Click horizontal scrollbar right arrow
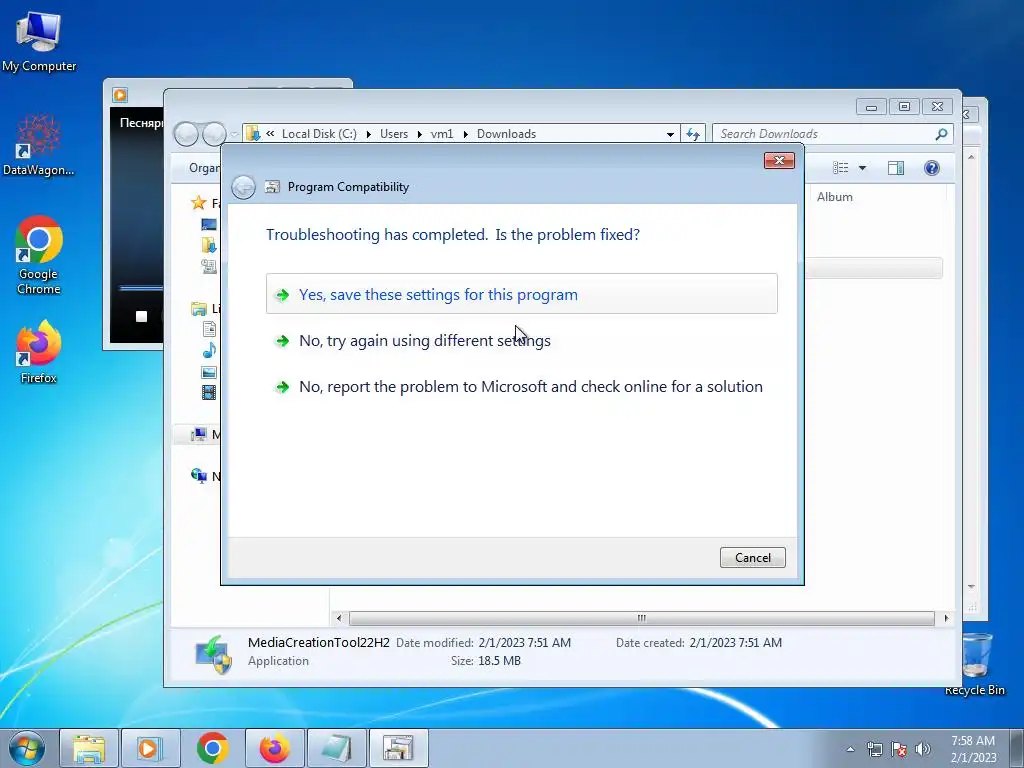This screenshot has height=768, width=1024. click(x=946, y=618)
